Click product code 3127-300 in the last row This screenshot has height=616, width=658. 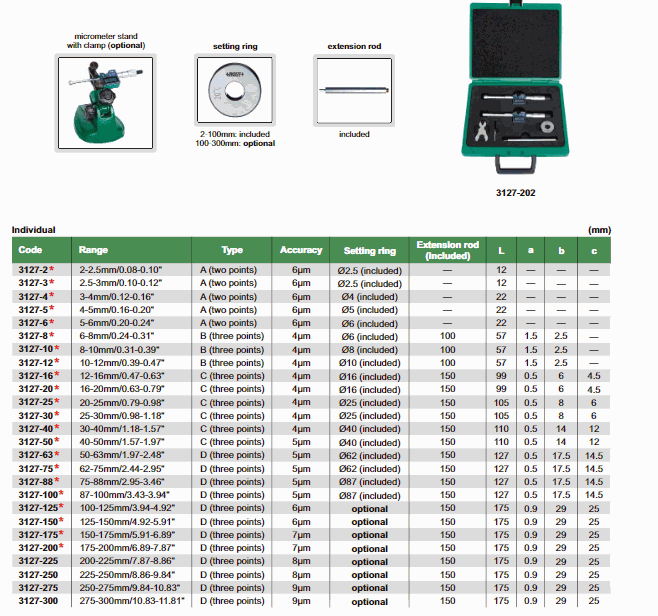37,601
